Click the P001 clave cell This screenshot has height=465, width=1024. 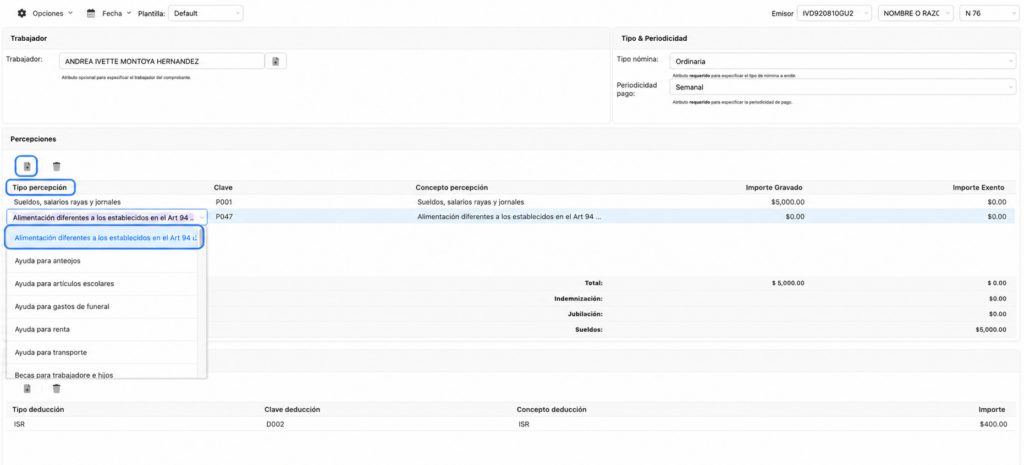pos(224,202)
